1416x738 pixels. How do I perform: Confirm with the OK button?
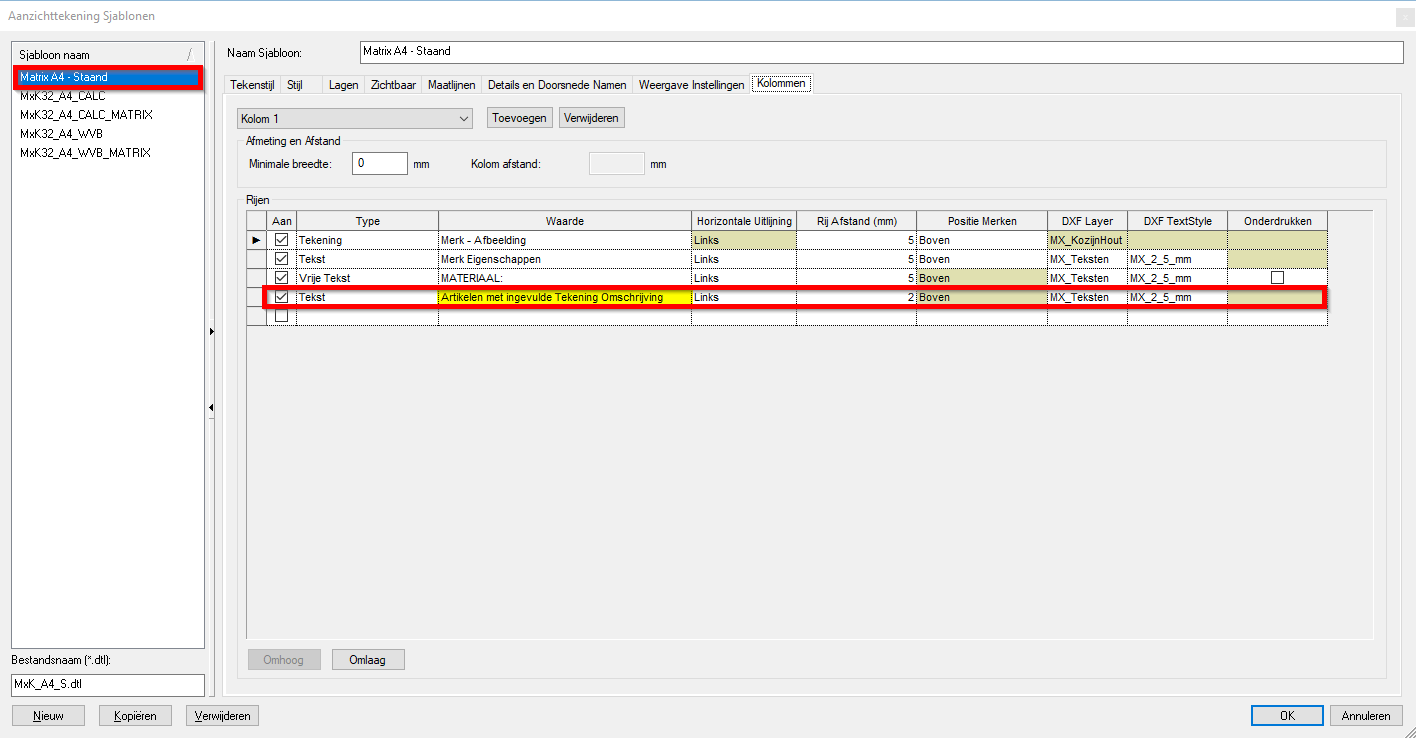click(1287, 716)
